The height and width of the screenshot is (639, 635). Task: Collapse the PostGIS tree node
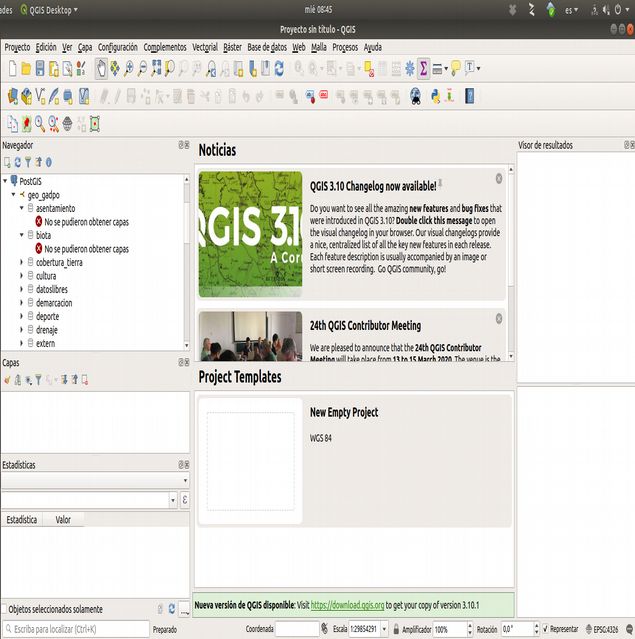(x=5, y=181)
